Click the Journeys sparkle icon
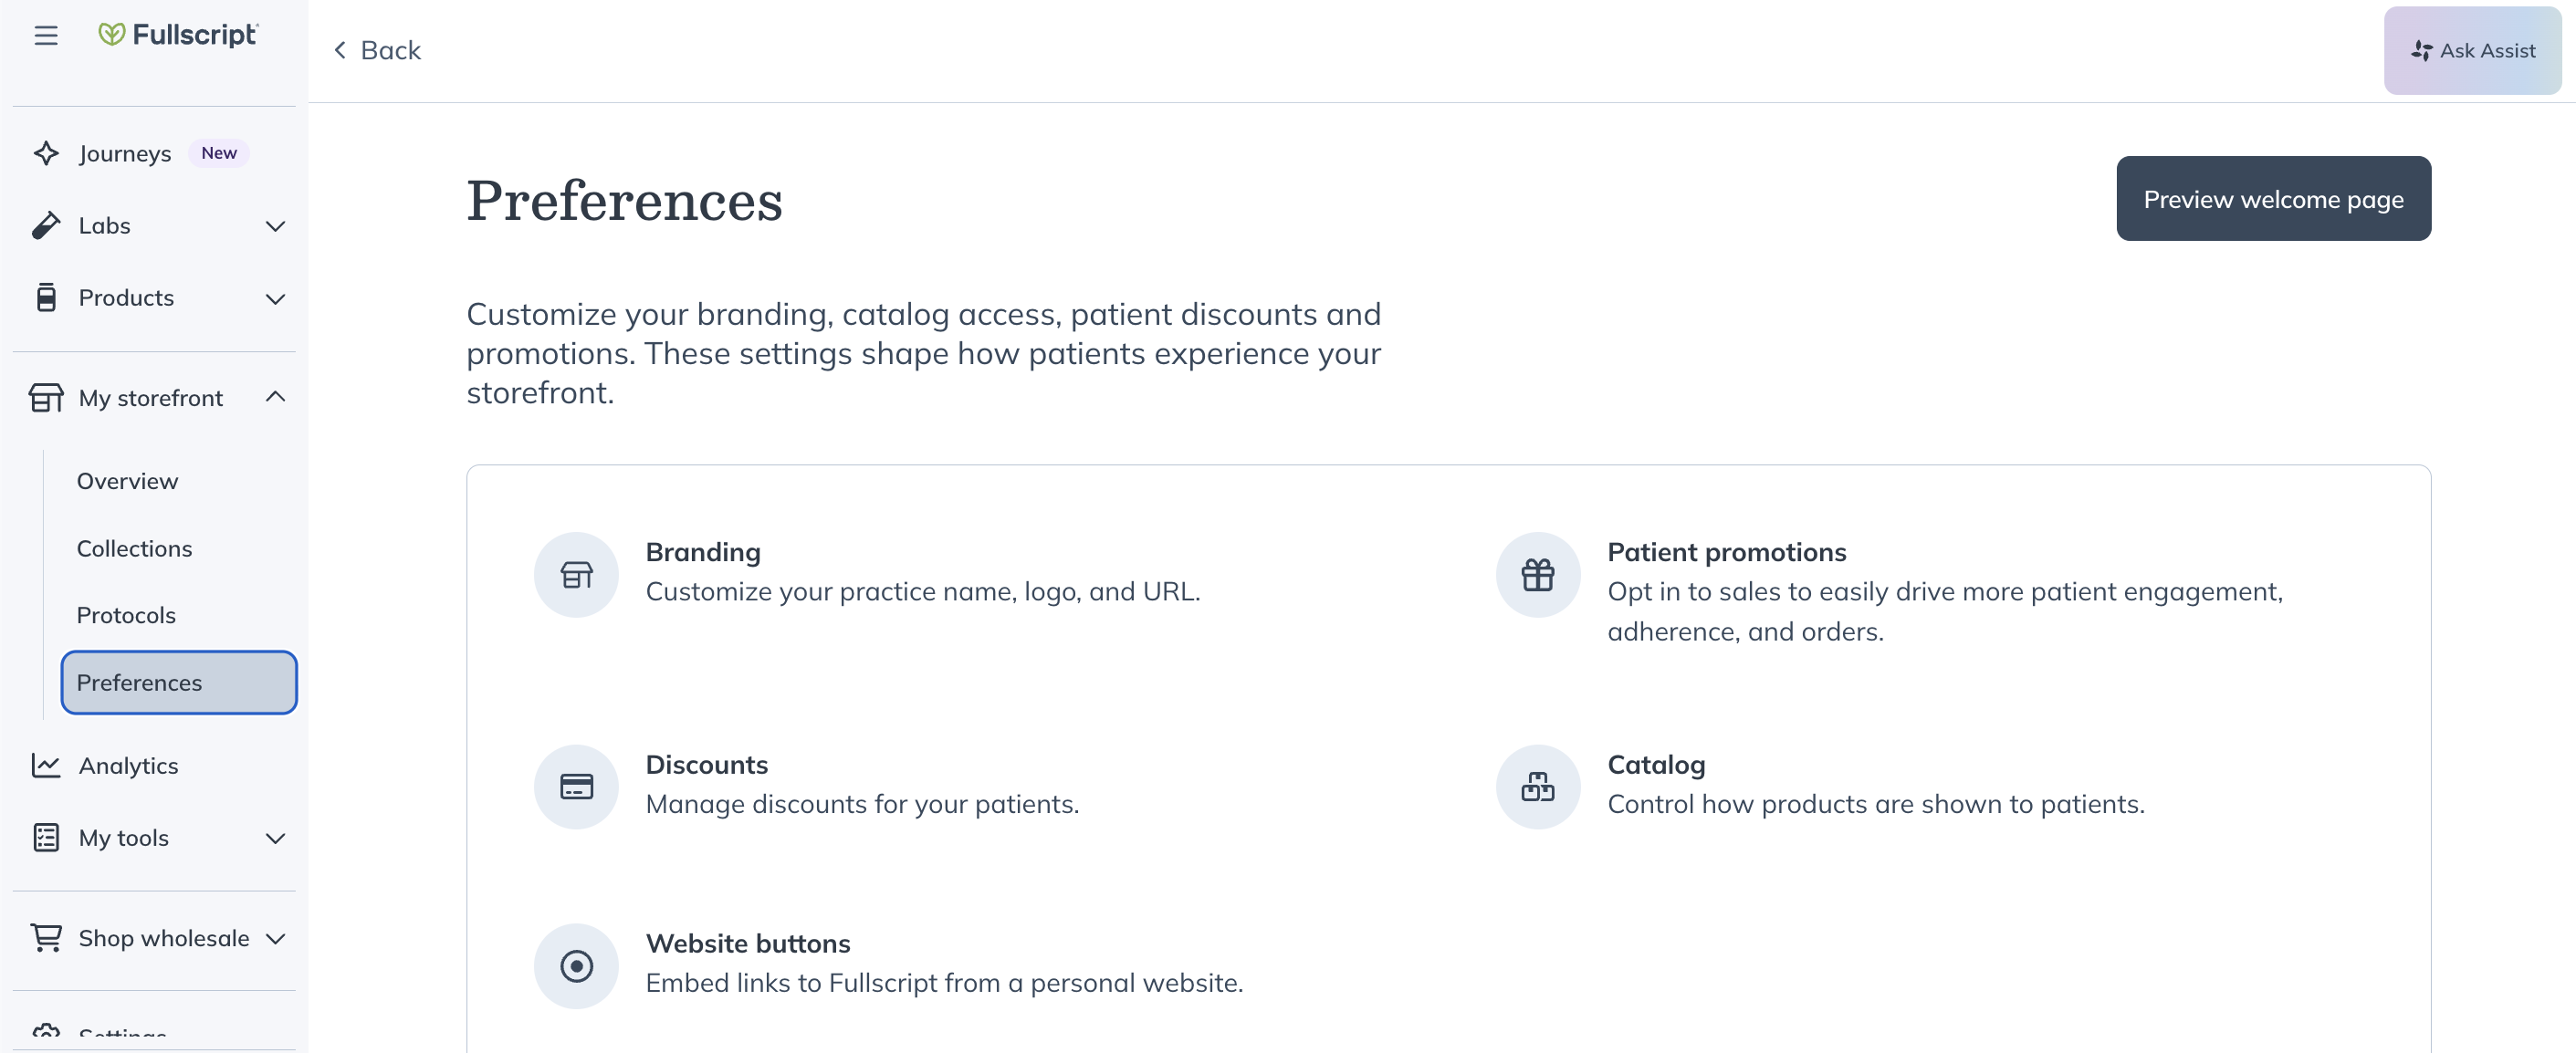Viewport: 2576px width, 1053px height. [46, 153]
